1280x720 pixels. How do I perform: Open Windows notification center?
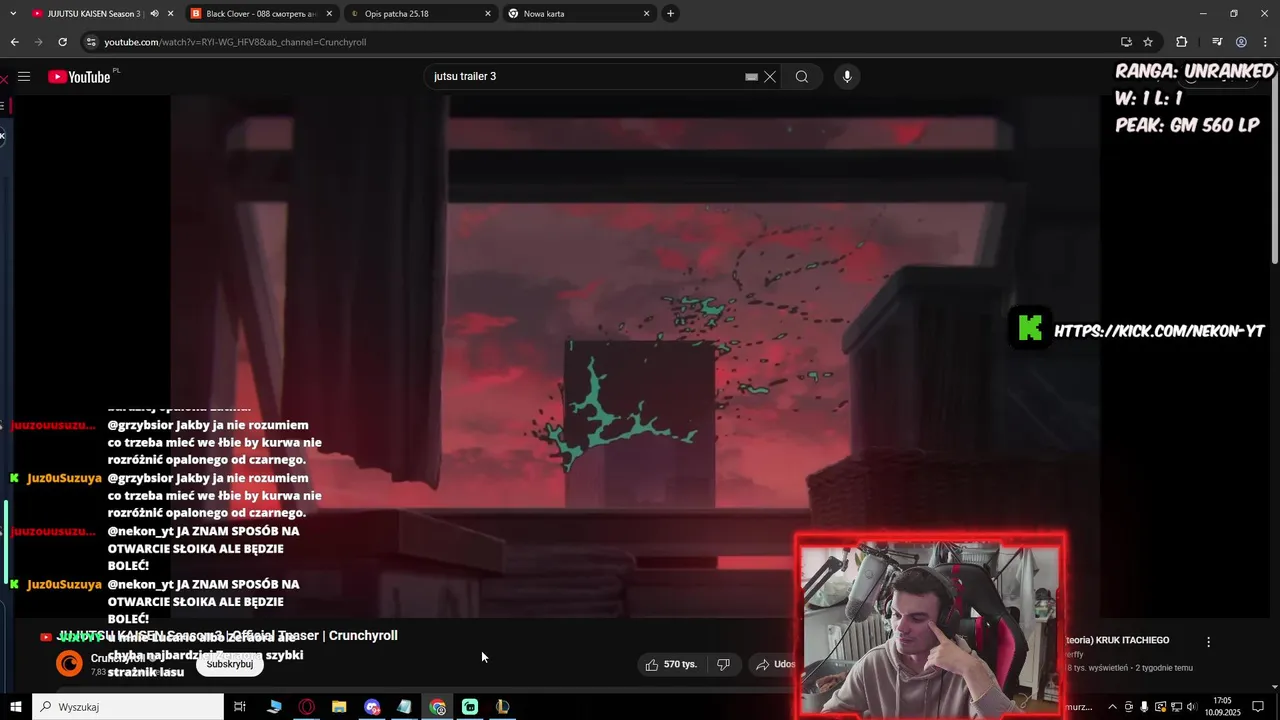(x=1258, y=707)
